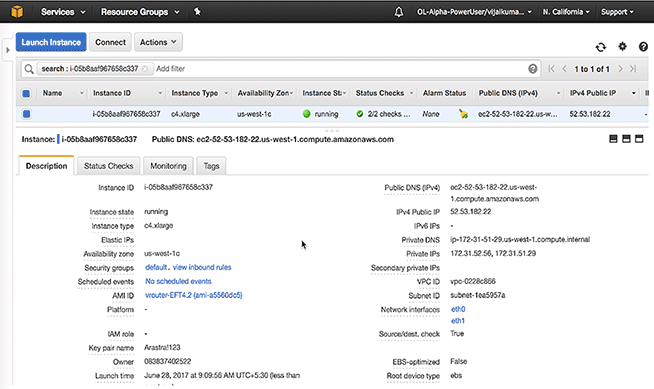Switch to the Monitoring tab
This screenshot has height=389, width=654.
click(168, 166)
